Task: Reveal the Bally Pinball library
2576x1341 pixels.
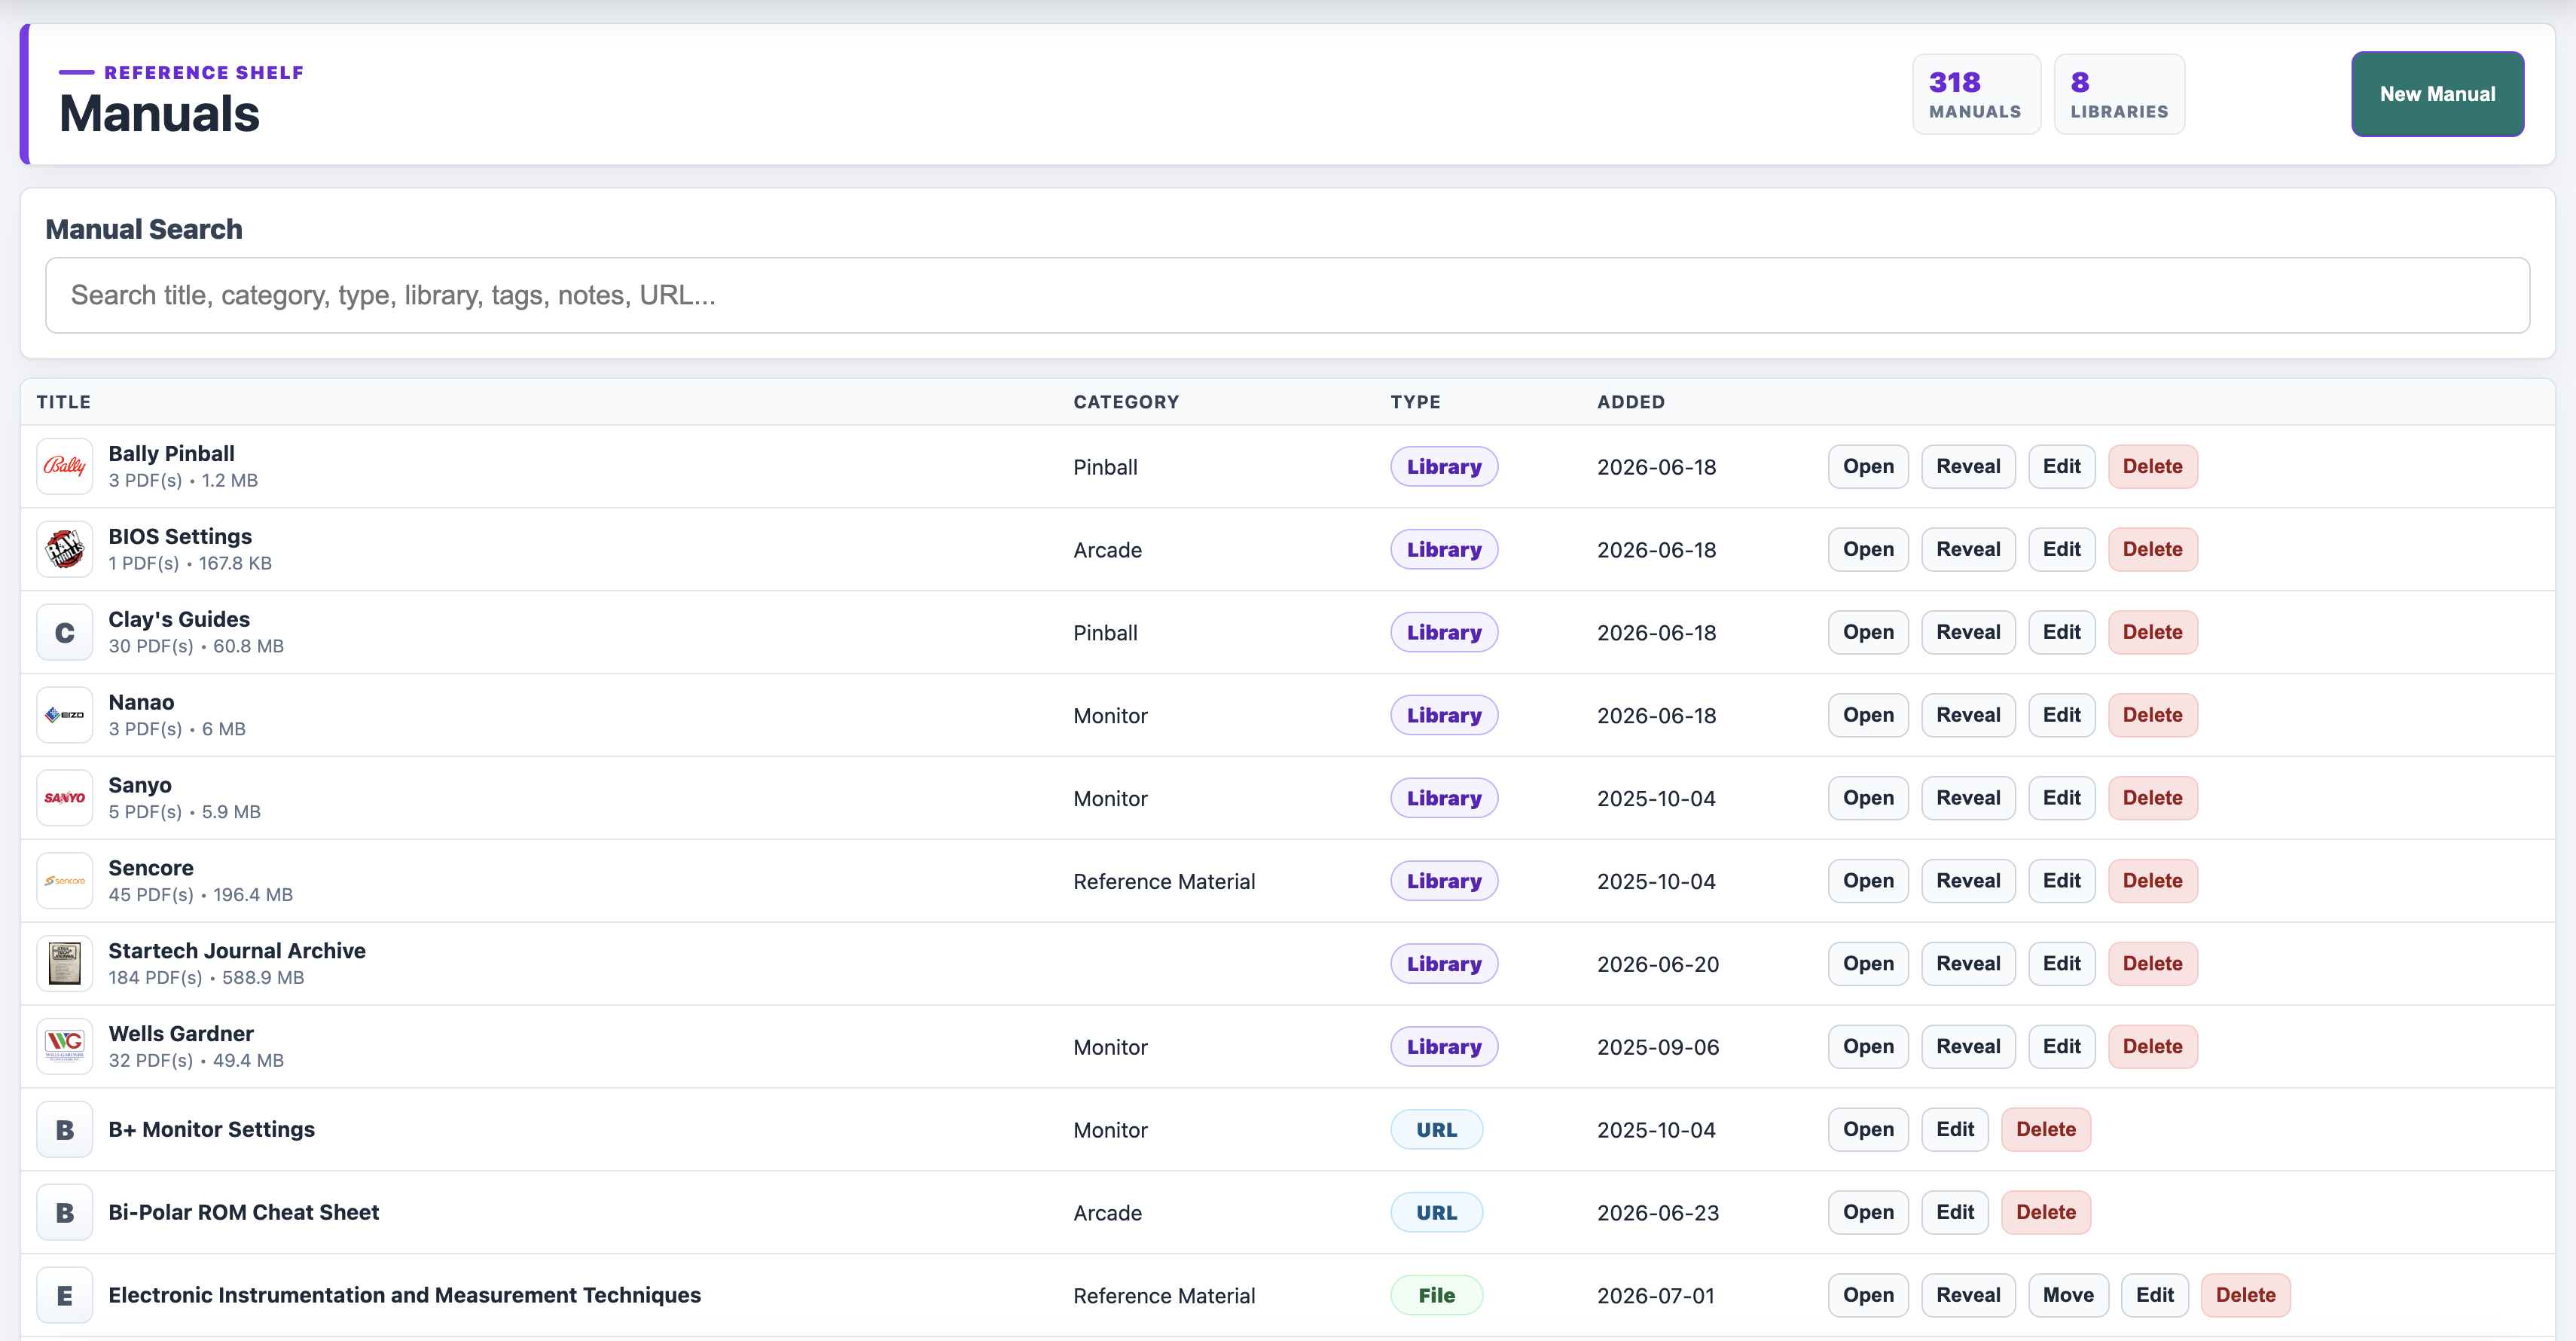Action: [x=1968, y=467]
